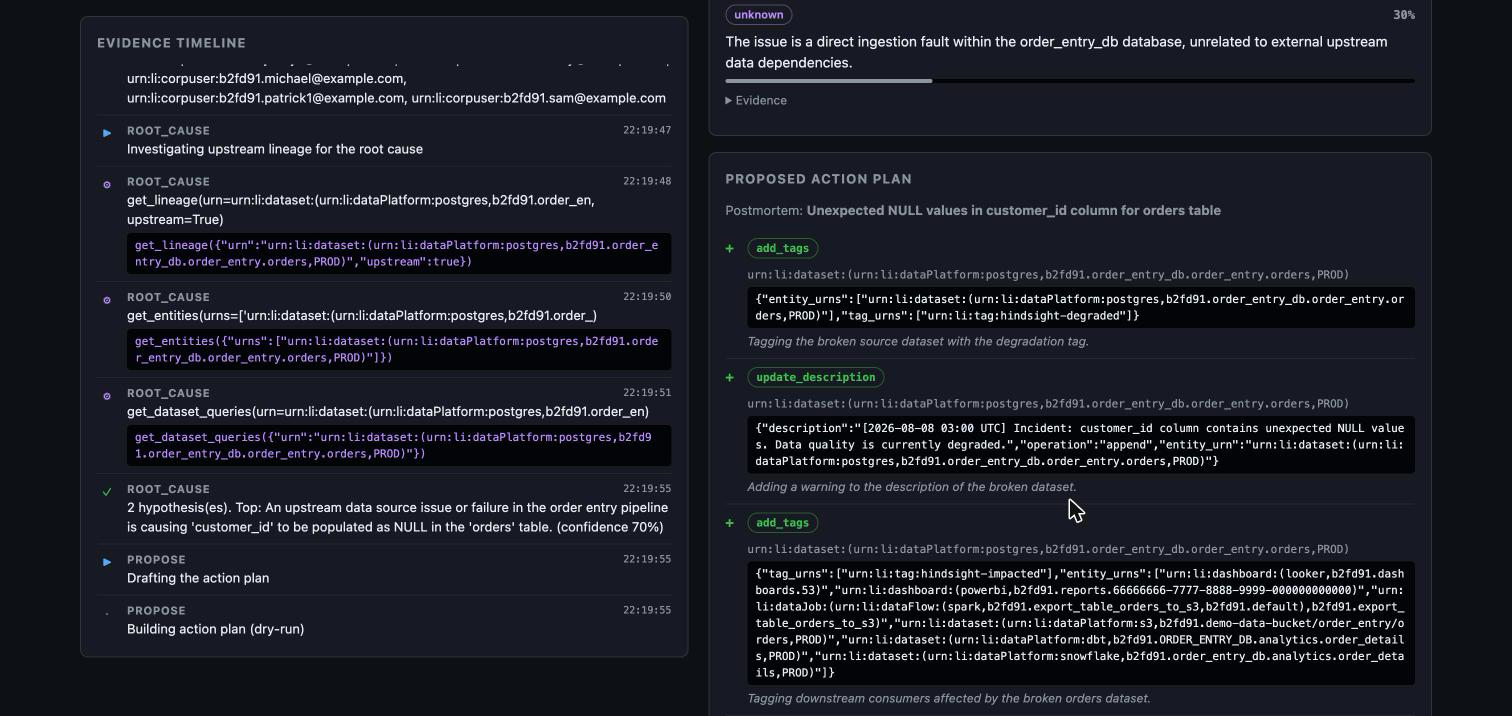This screenshot has height=716, width=1512.
Task: Click the get_entities JSON code block
Action: [x=399, y=349]
